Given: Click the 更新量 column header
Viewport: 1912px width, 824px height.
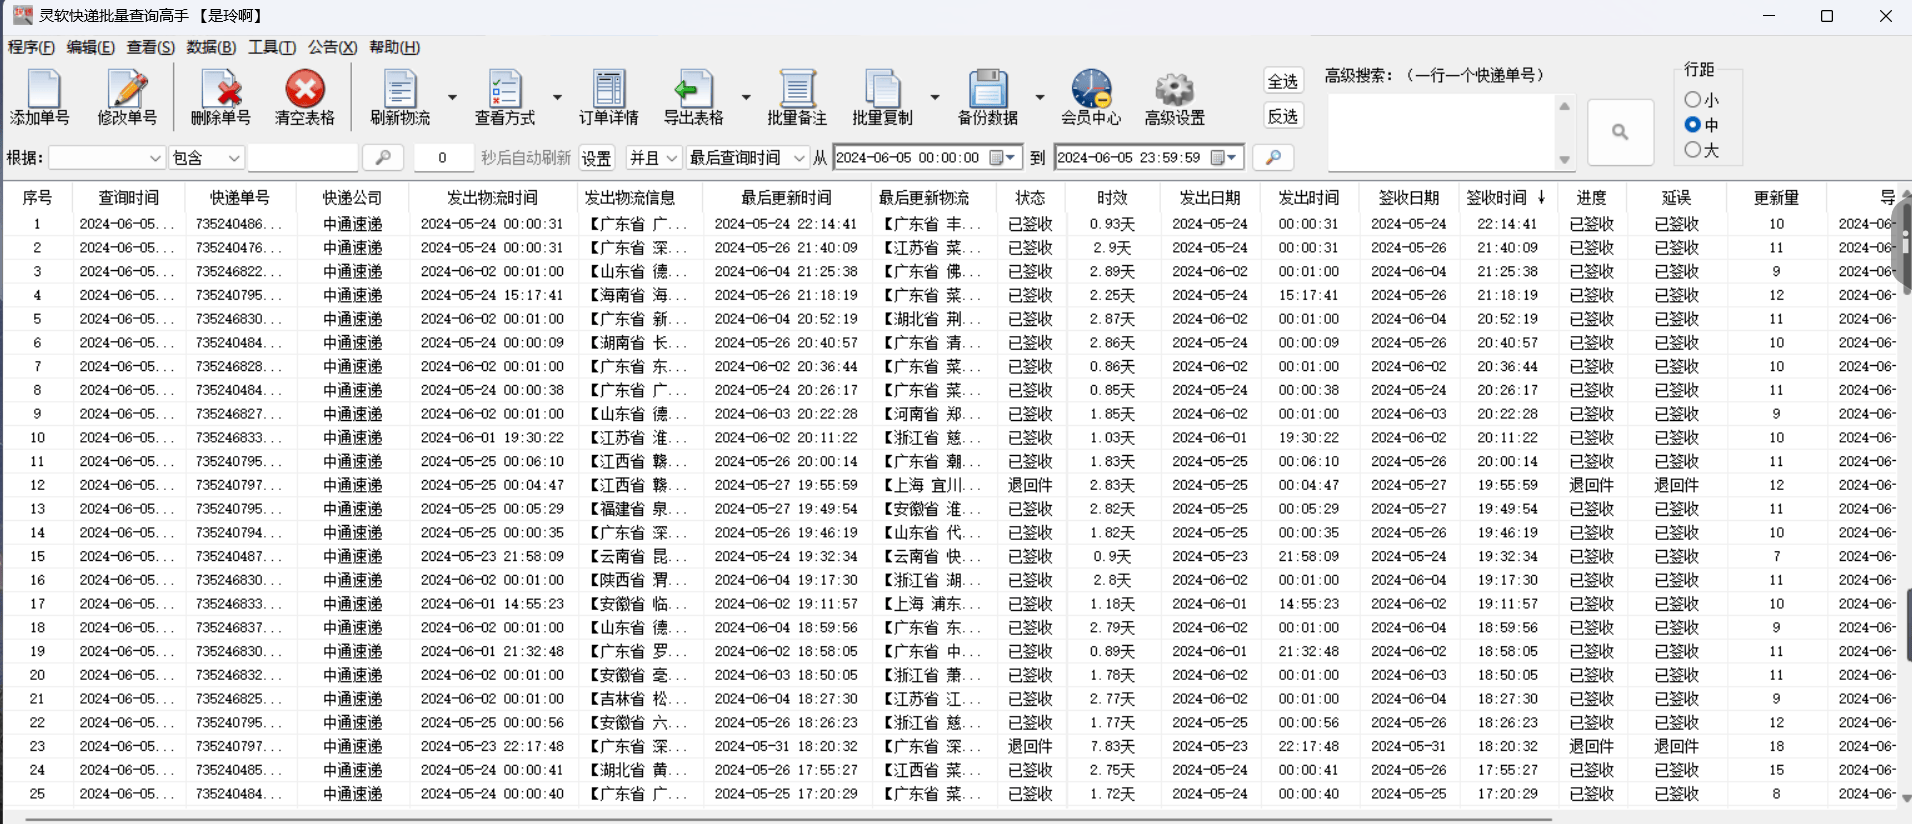Looking at the screenshot, I should [x=1776, y=198].
